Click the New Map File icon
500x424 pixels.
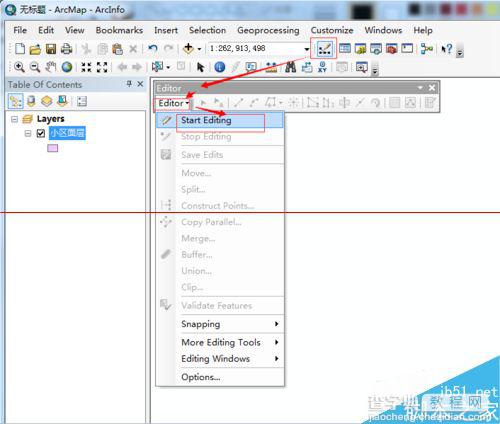pyautogui.click(x=20, y=49)
